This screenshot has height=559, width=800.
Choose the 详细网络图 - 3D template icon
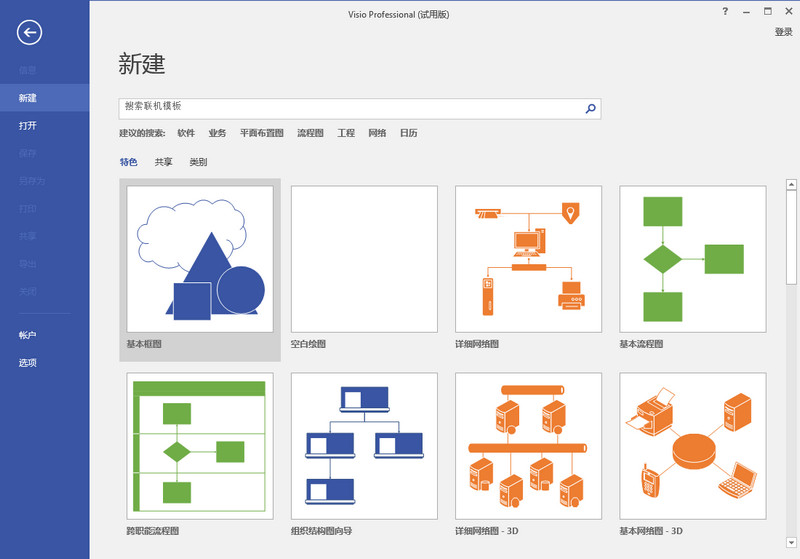tap(528, 446)
